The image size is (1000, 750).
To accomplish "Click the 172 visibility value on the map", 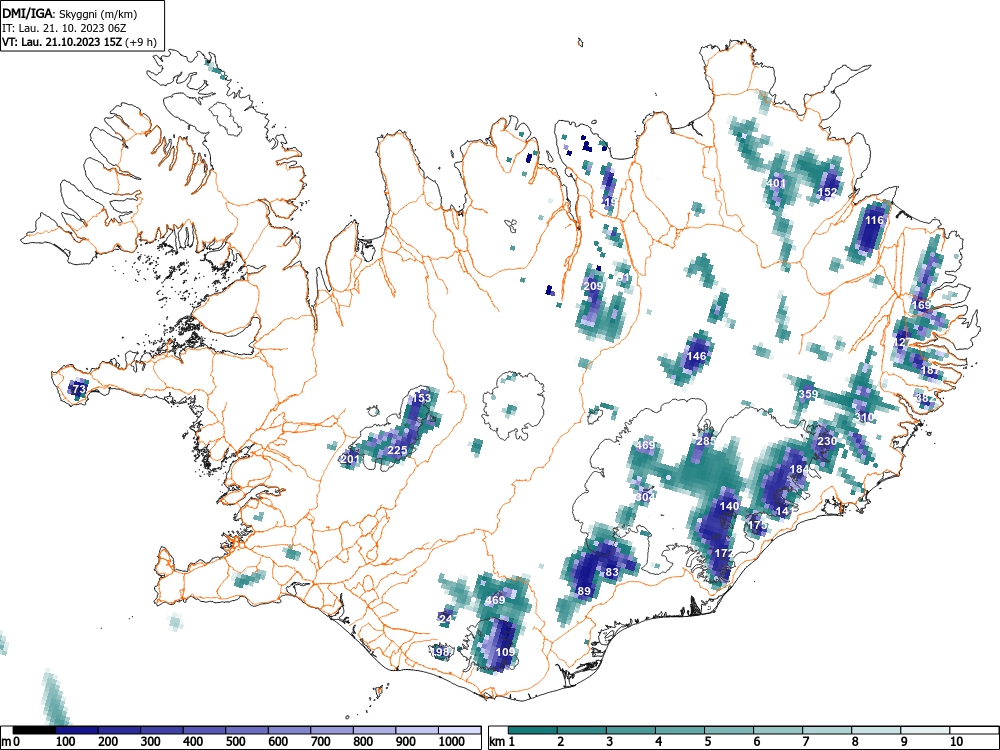I will pos(724,553).
